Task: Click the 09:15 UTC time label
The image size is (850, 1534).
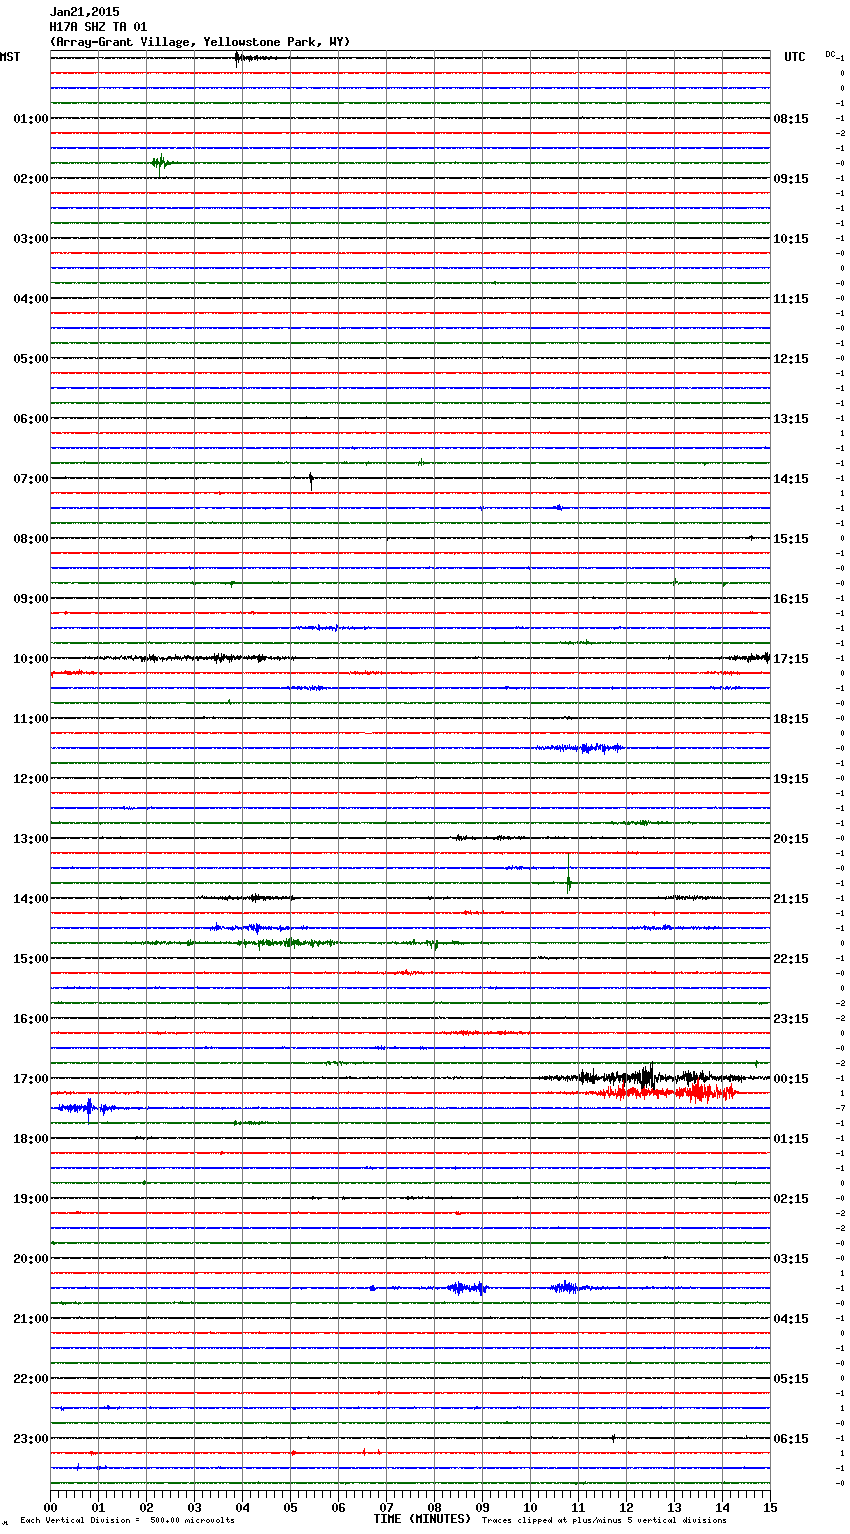Action: click(791, 179)
